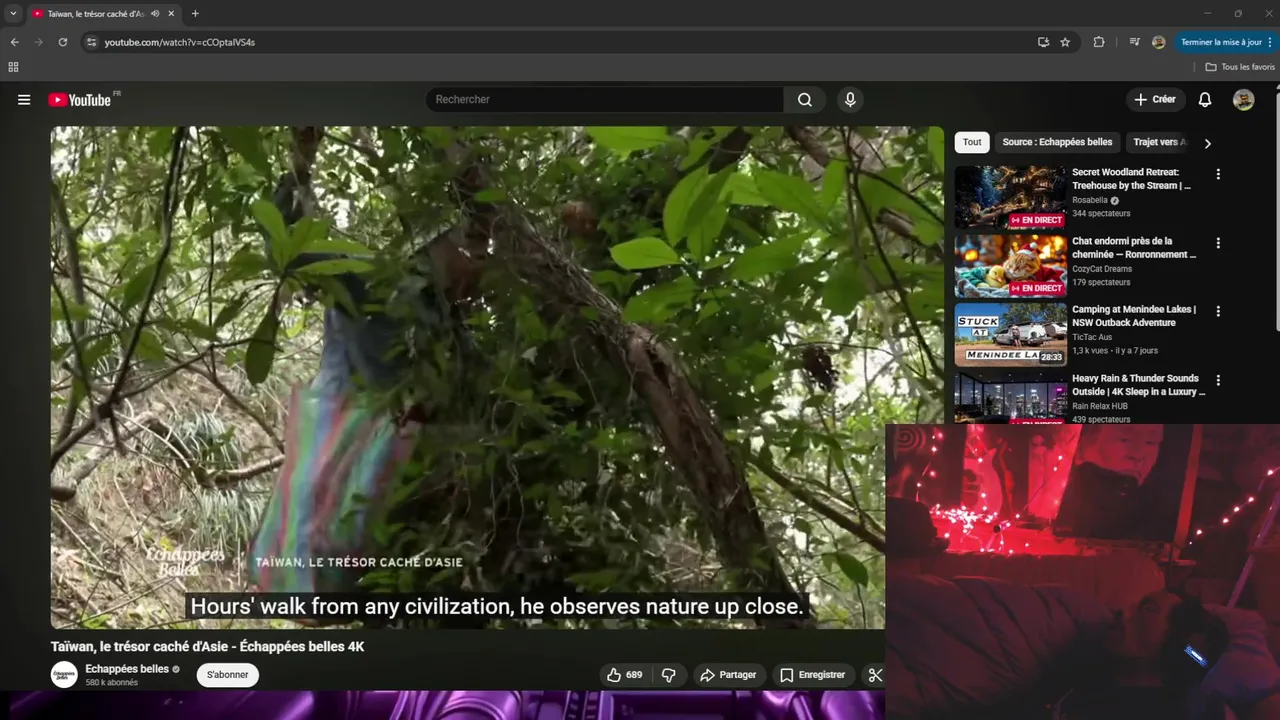Open Camping at Menindee Lakes thumbnail

(1010, 334)
